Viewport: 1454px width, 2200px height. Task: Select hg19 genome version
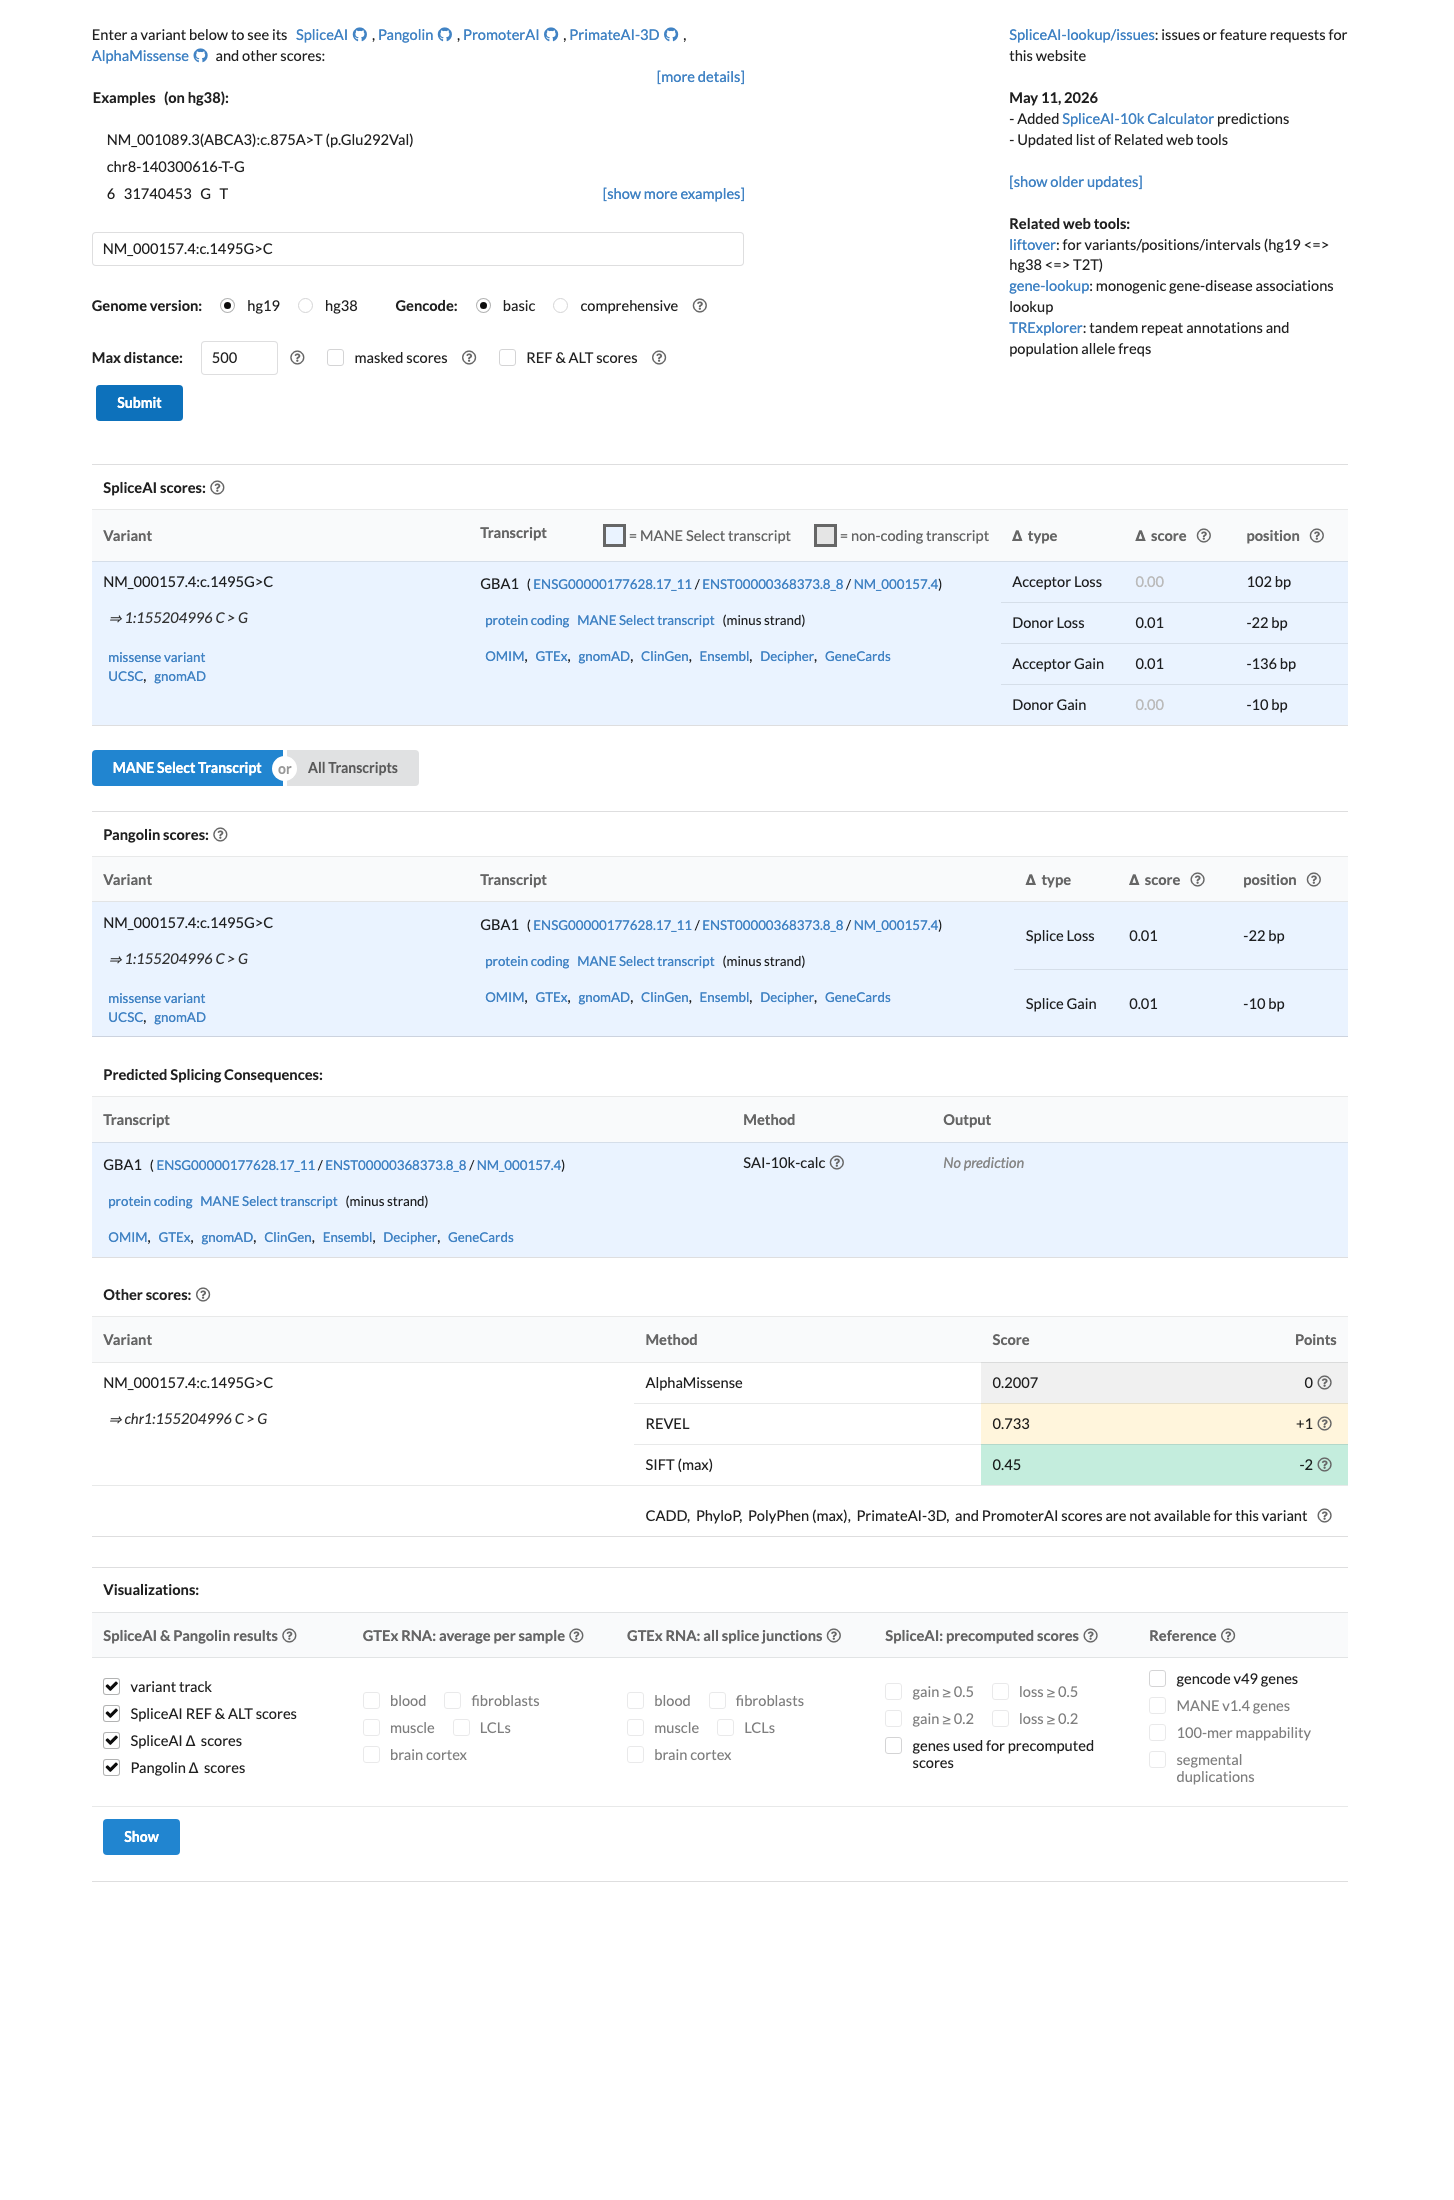[228, 306]
